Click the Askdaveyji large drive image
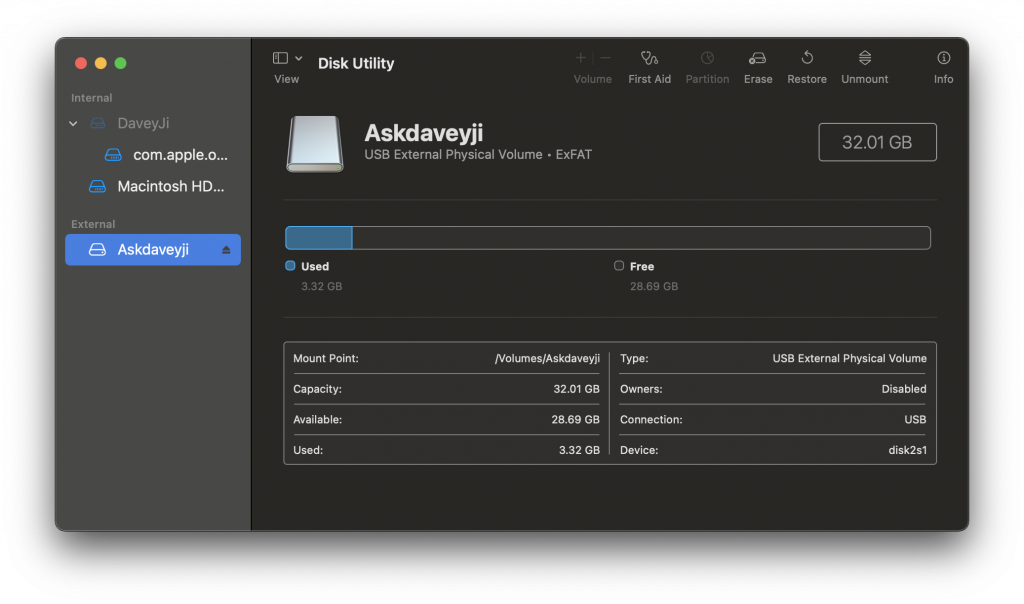The height and width of the screenshot is (604, 1024). click(315, 144)
